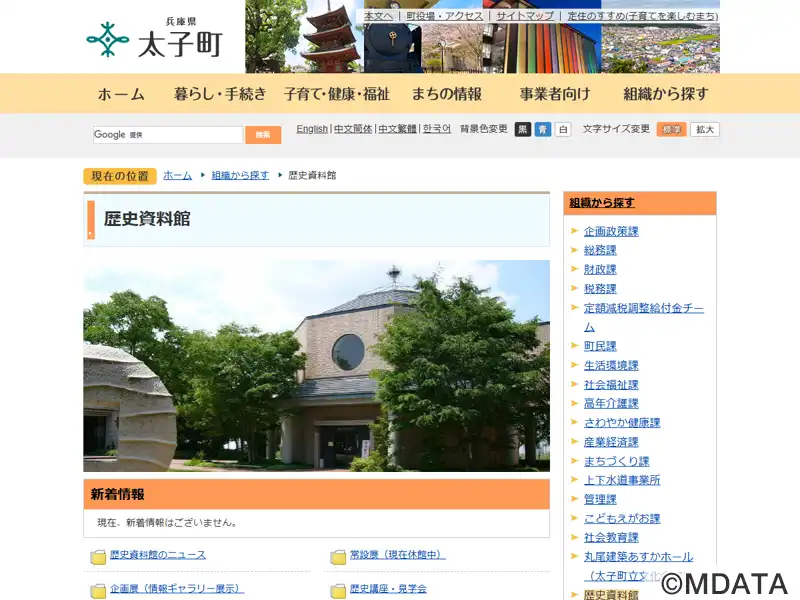Open the 暮らし・手続き menu
The width and height of the screenshot is (800, 600).
[x=220, y=94]
